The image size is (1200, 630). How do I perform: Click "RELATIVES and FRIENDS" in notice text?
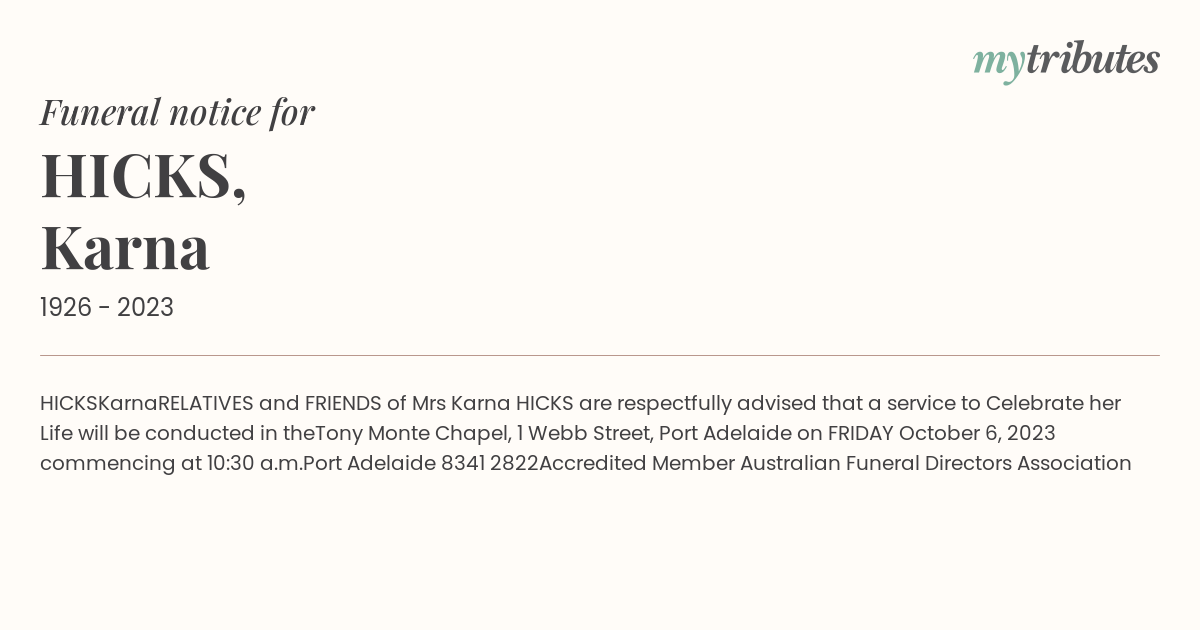pos(269,404)
